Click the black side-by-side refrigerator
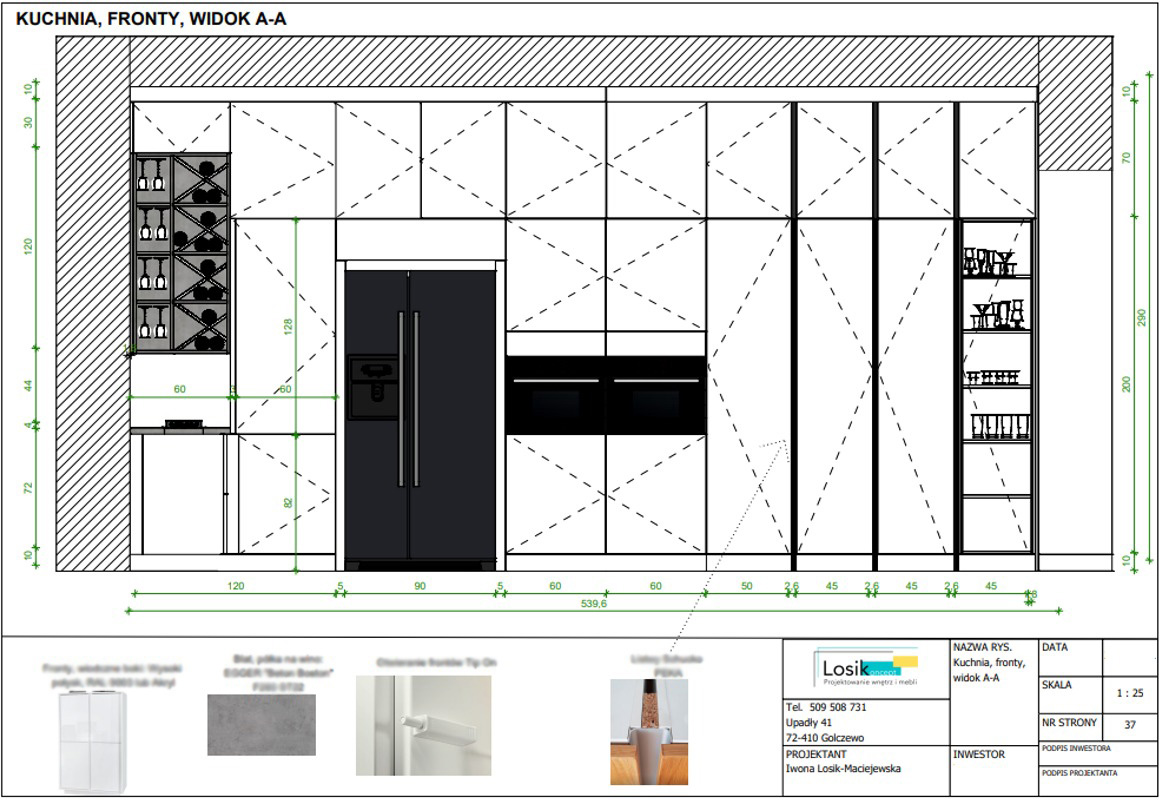 coord(420,415)
